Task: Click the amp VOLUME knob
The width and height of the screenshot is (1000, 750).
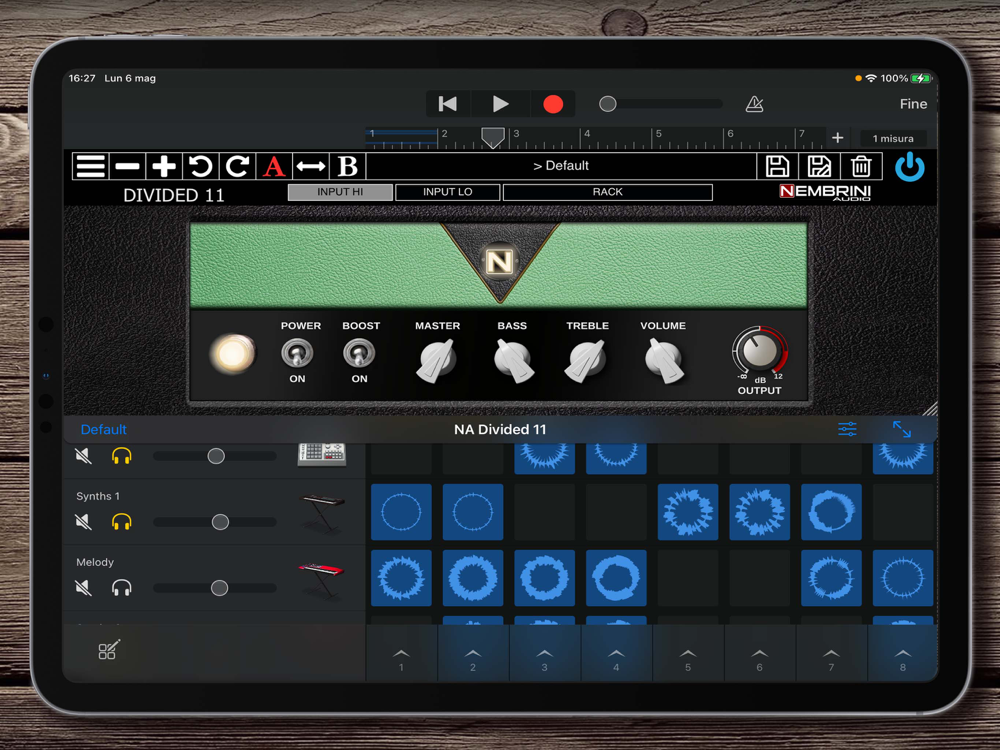Action: [664, 360]
